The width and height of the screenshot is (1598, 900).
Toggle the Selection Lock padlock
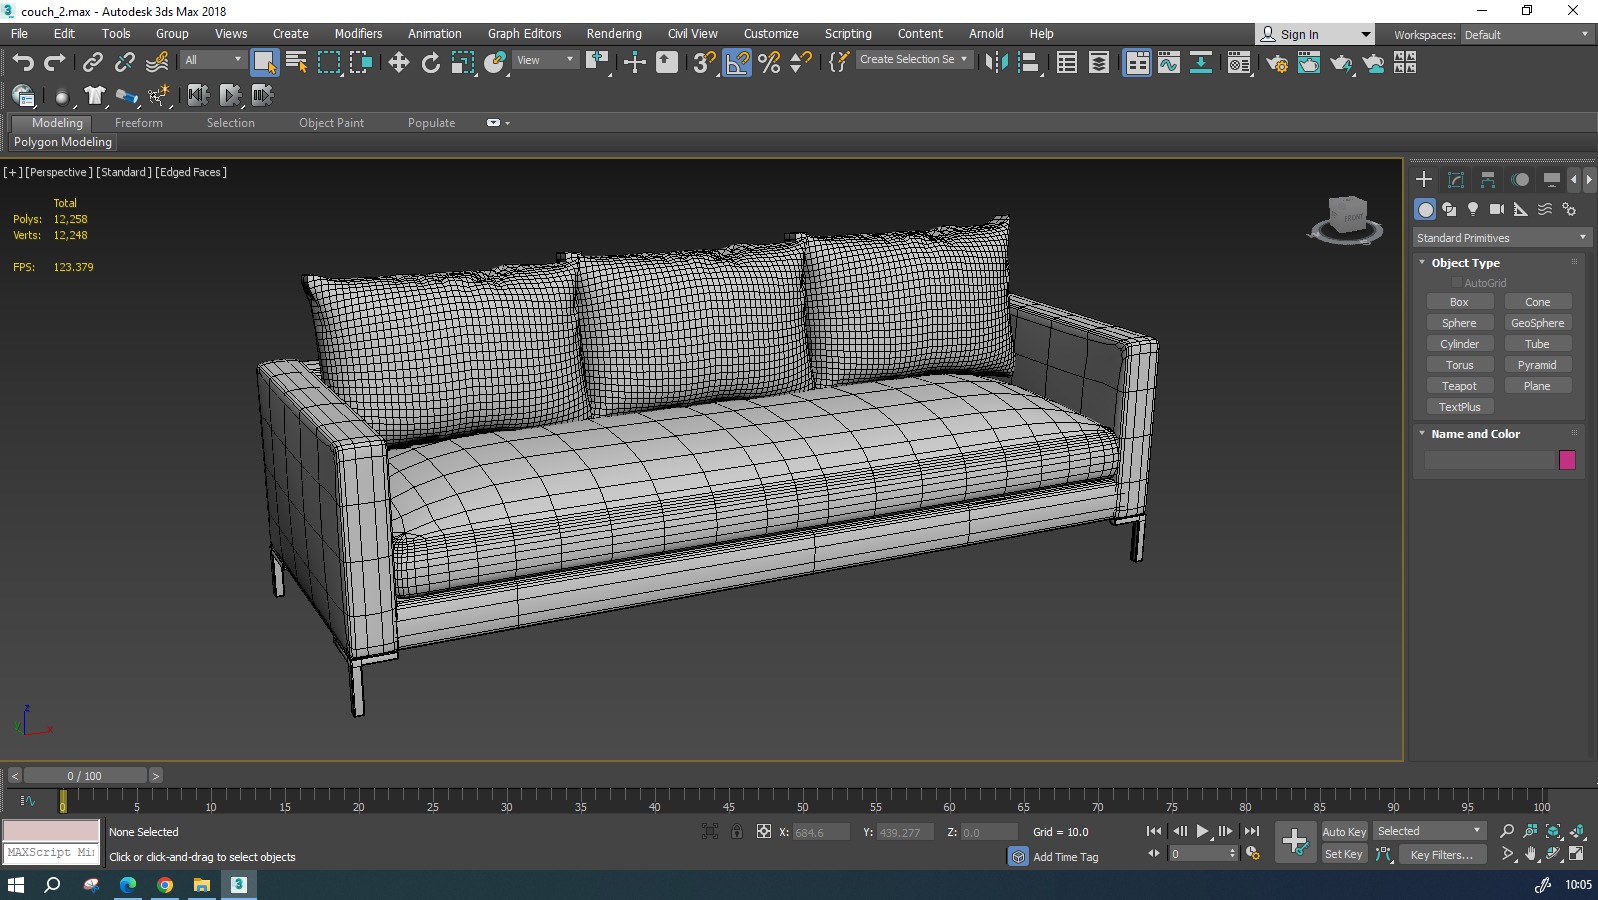[737, 831]
